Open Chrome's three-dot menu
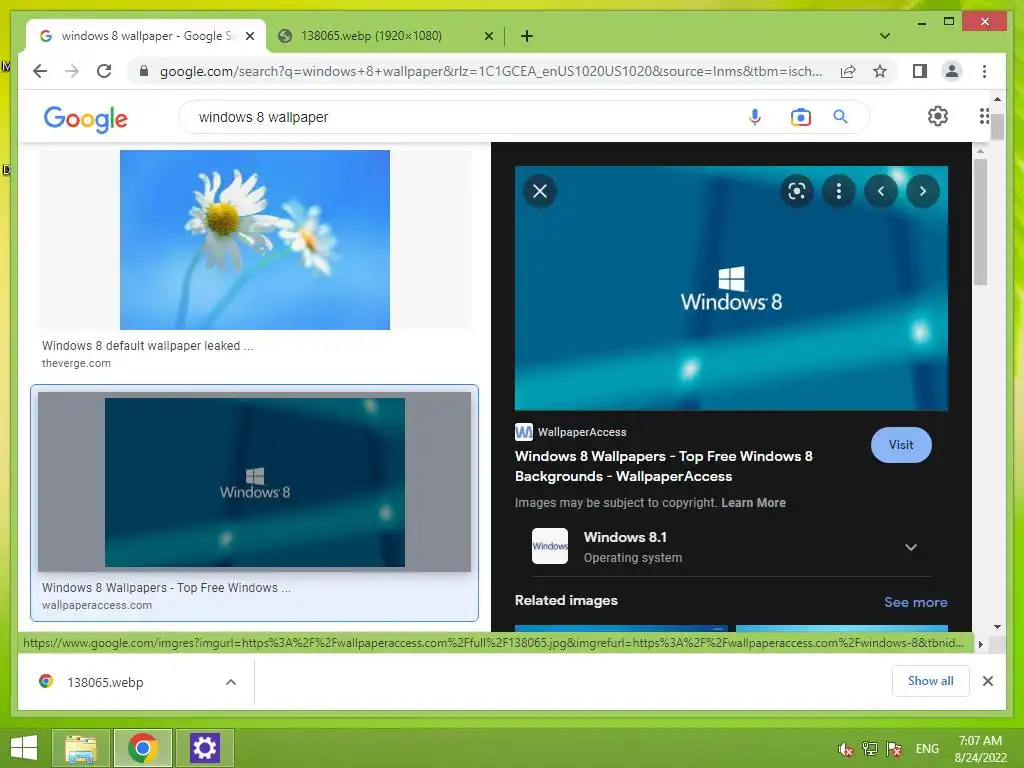 coord(984,71)
